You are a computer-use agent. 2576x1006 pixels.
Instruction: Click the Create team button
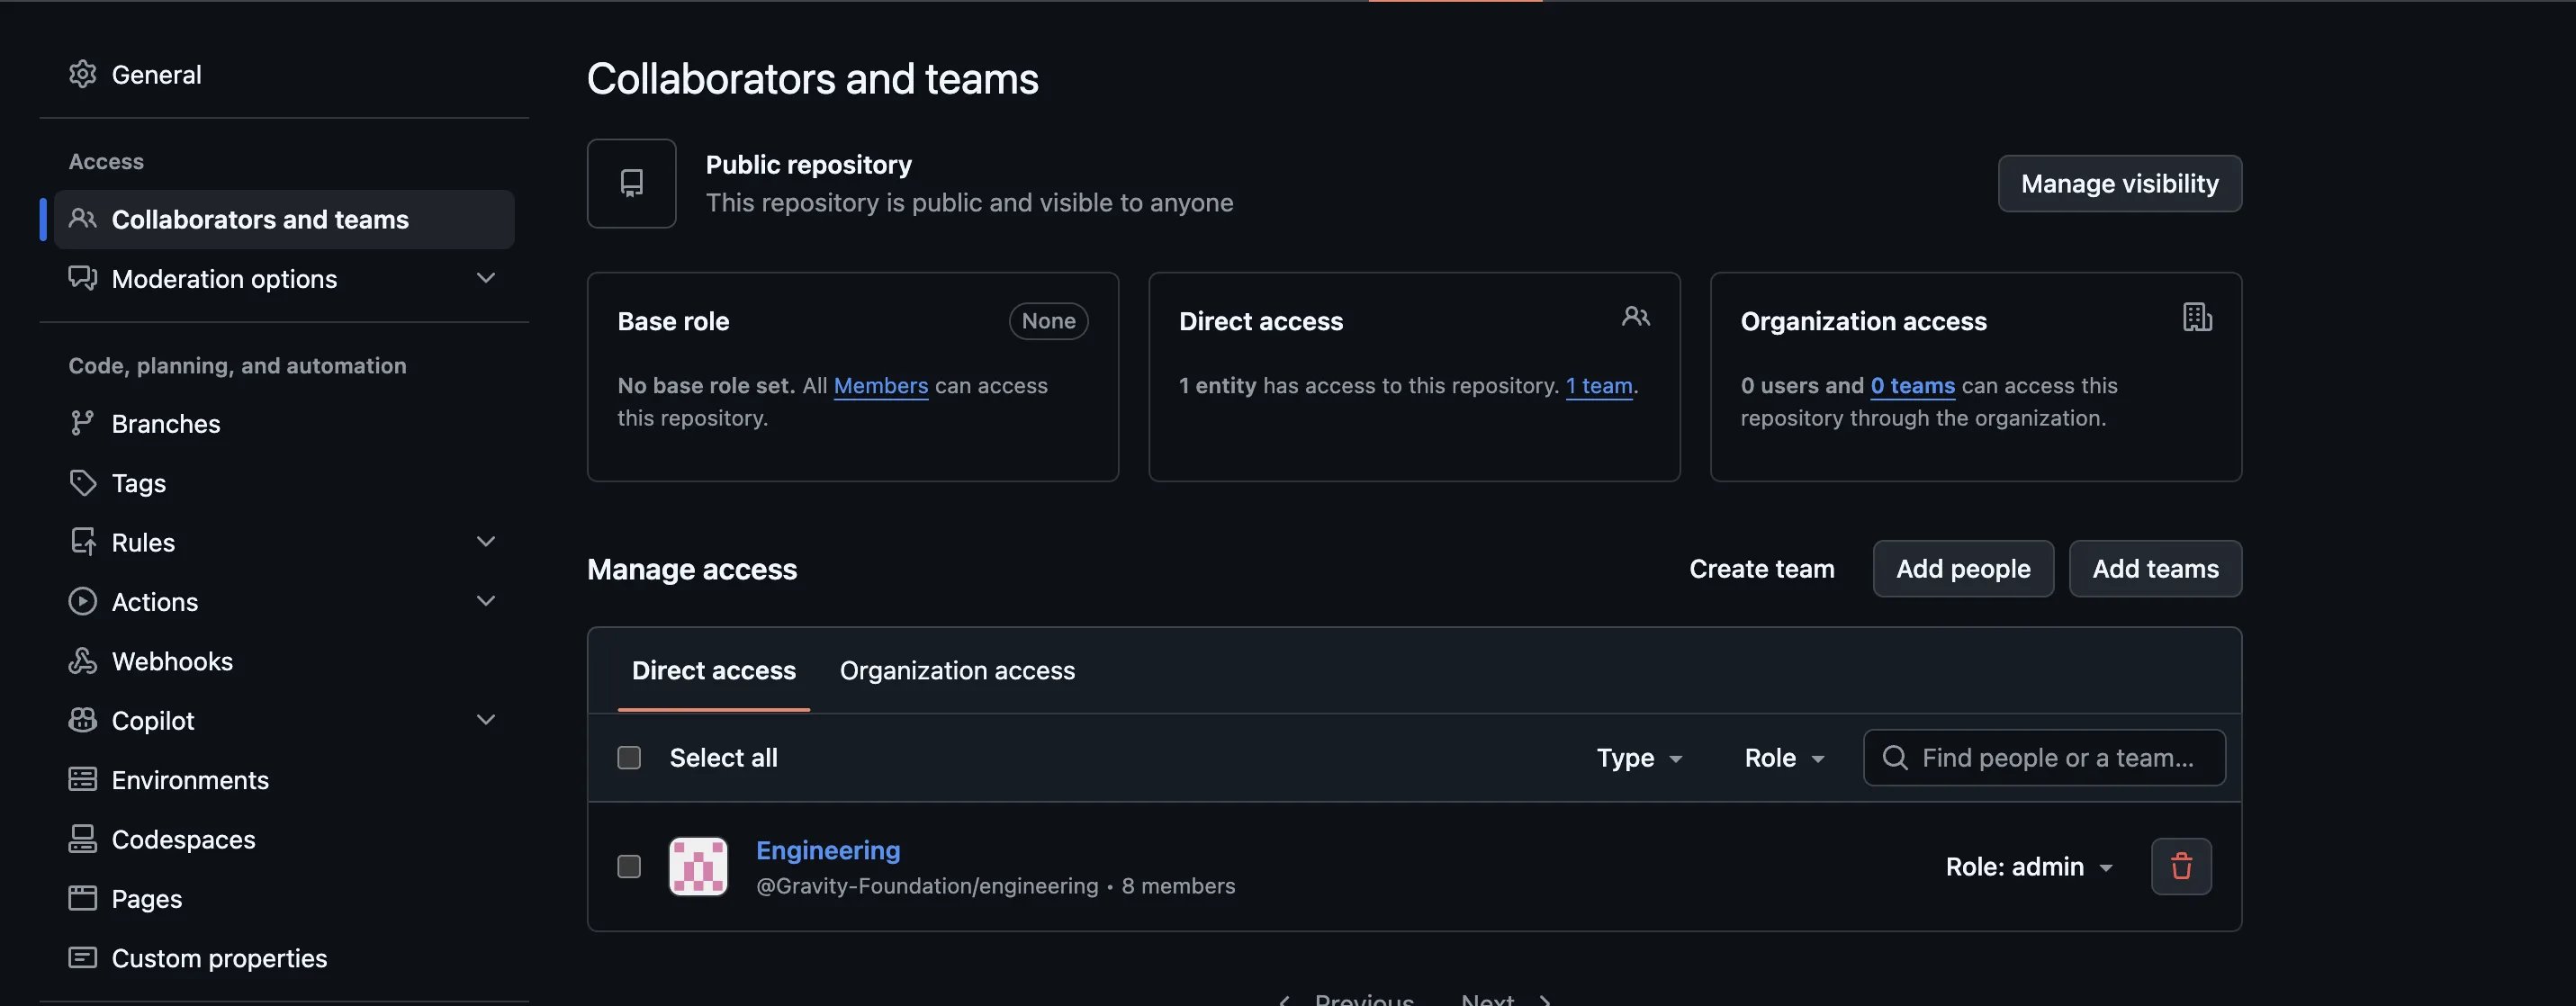[1761, 568]
